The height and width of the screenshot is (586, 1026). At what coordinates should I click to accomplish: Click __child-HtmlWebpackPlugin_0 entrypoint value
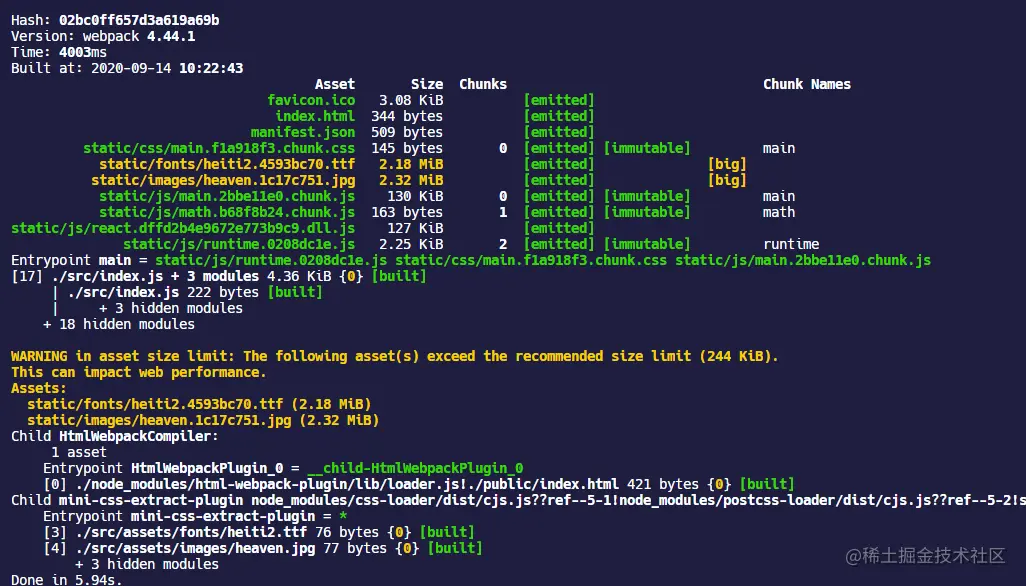[x=416, y=468]
